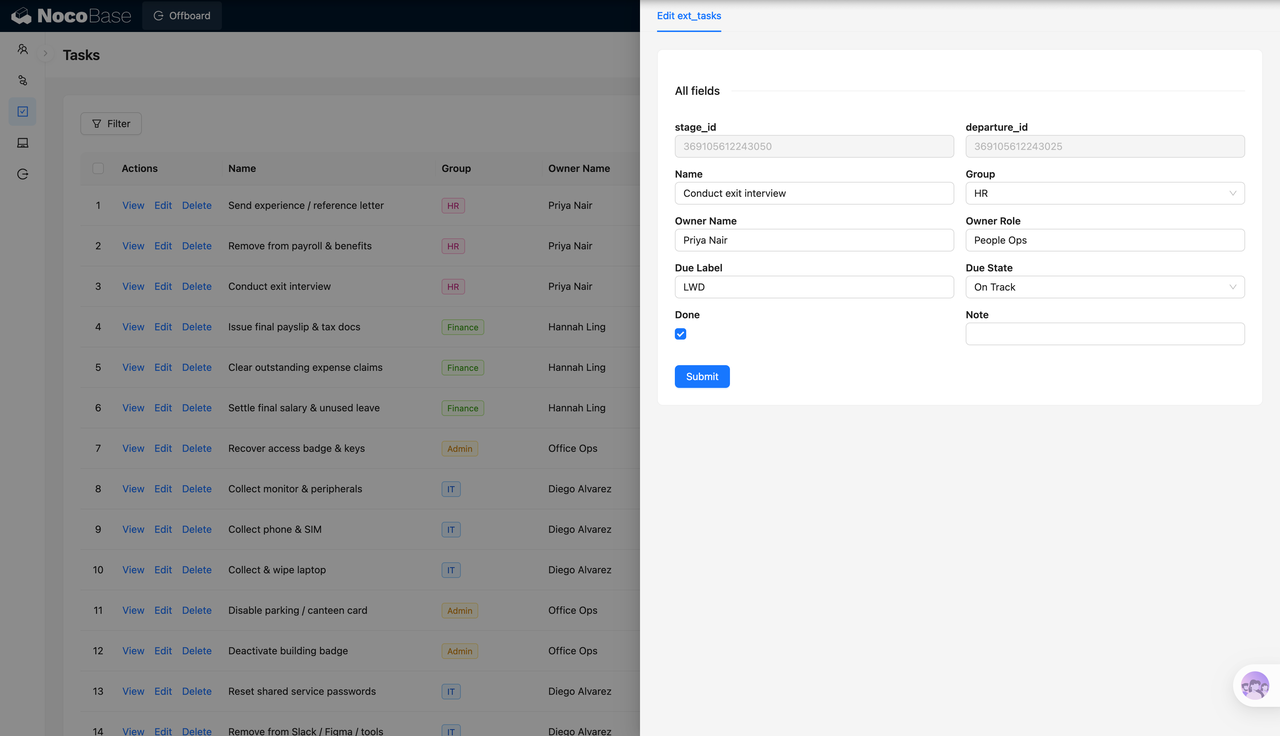
Task: Click 'Disable parking / canteen card' cell
Action: (x=298, y=610)
